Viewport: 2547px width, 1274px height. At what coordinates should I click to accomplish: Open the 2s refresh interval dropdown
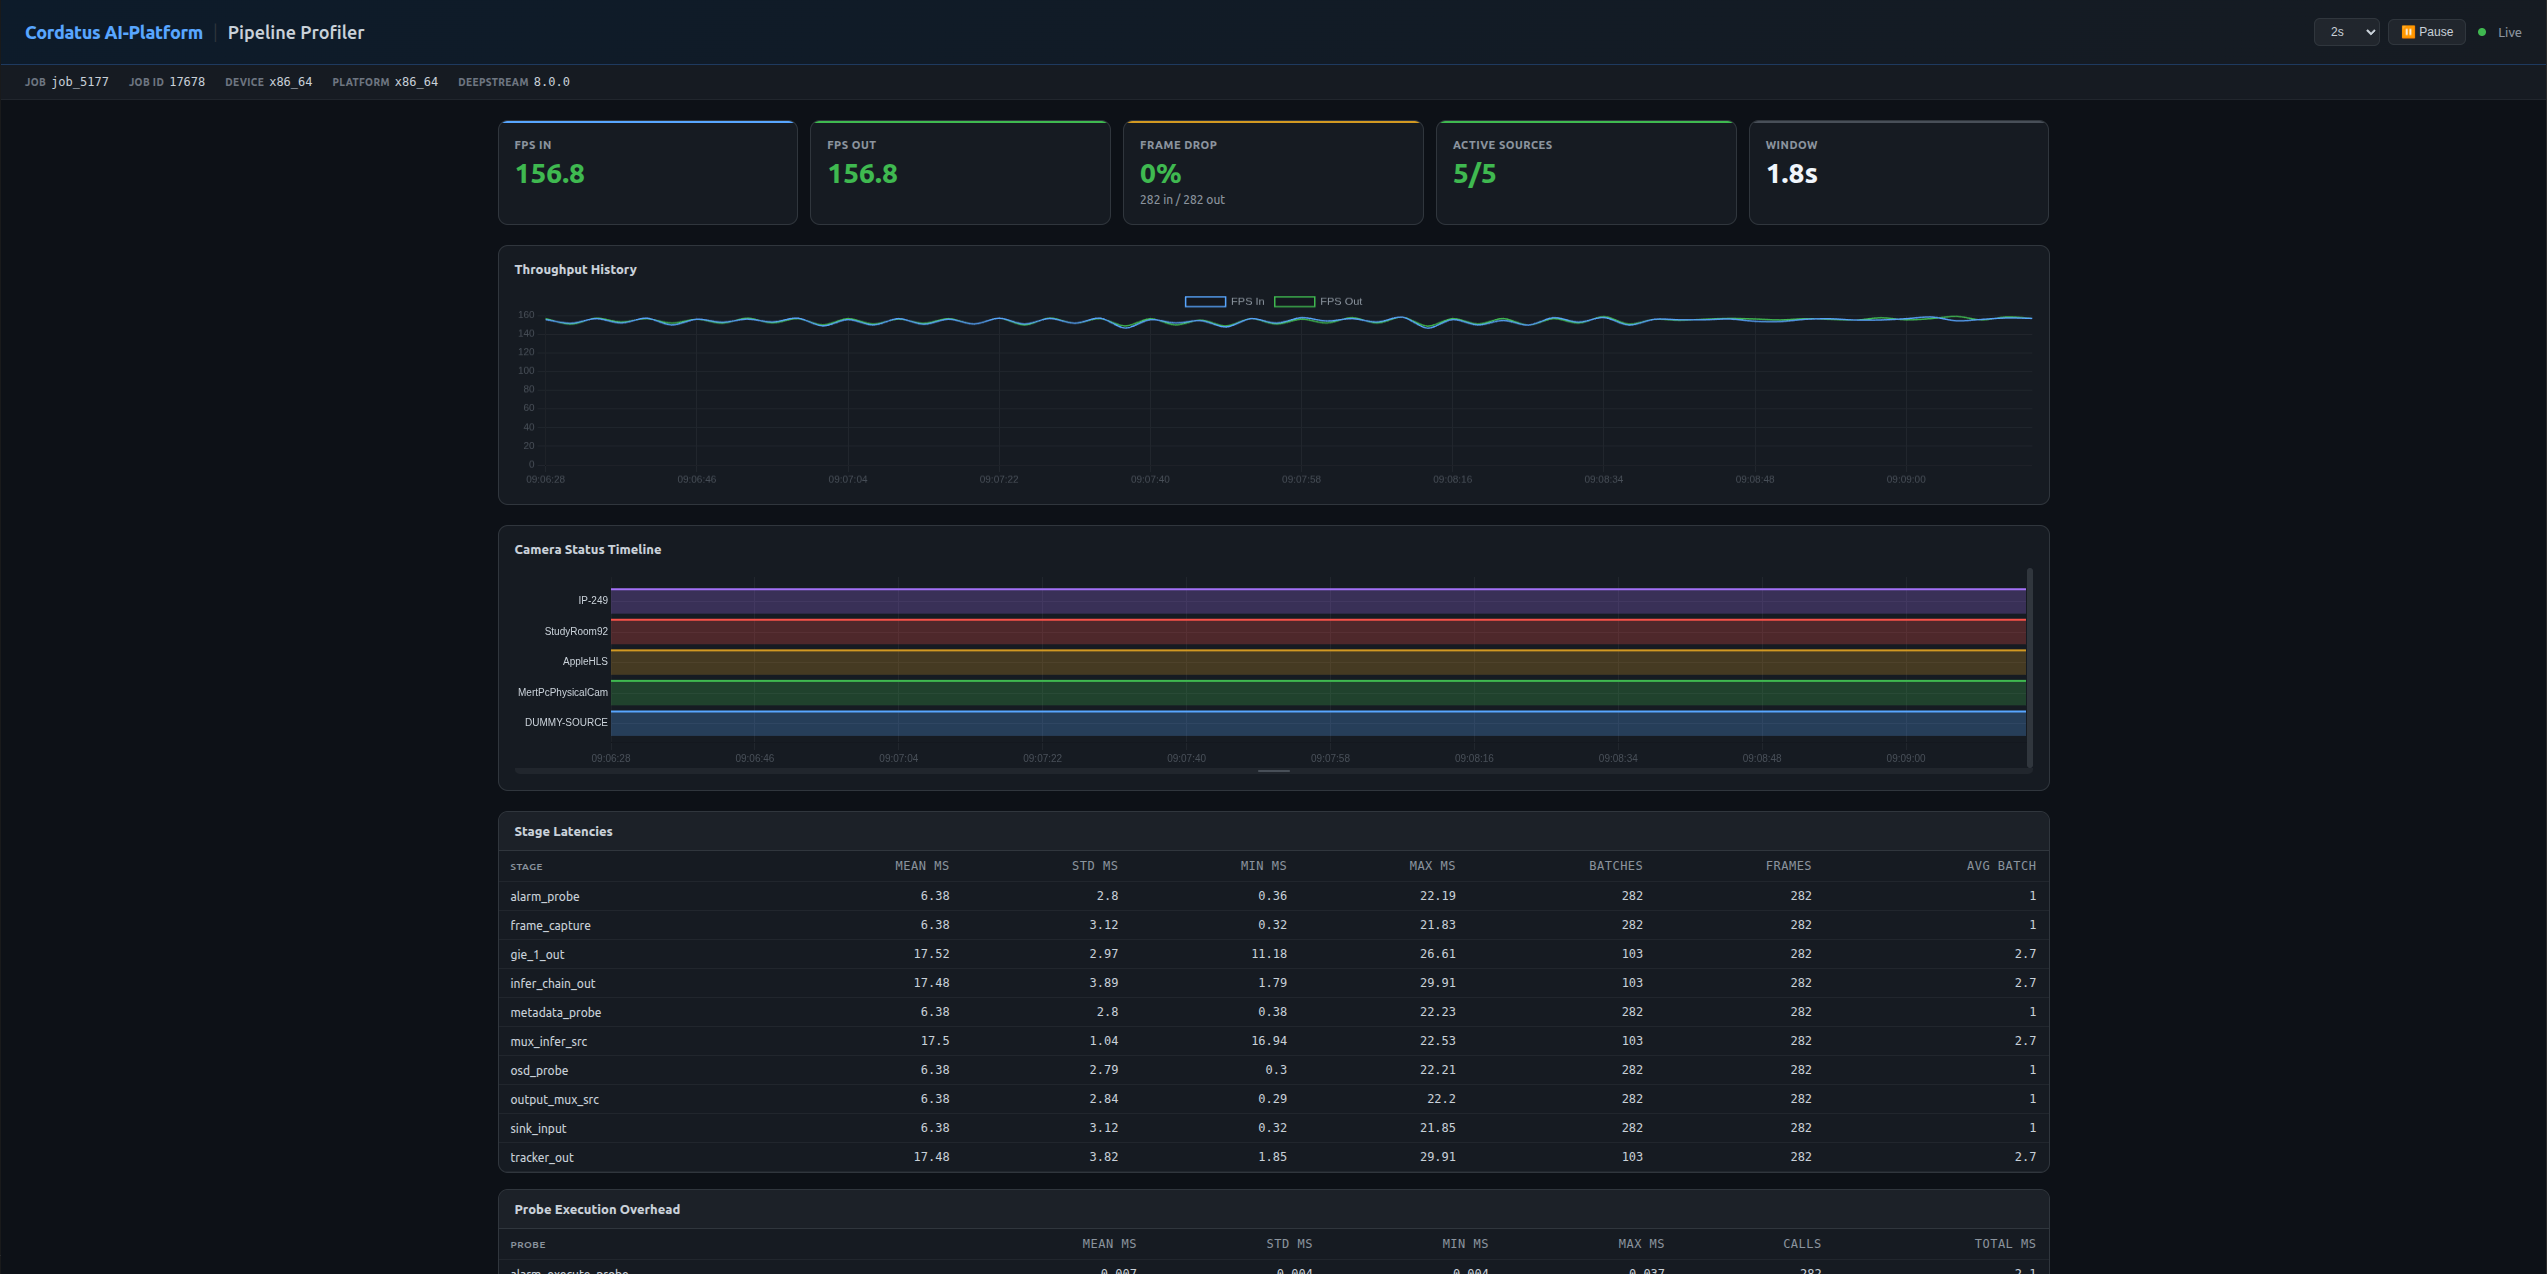click(2346, 32)
